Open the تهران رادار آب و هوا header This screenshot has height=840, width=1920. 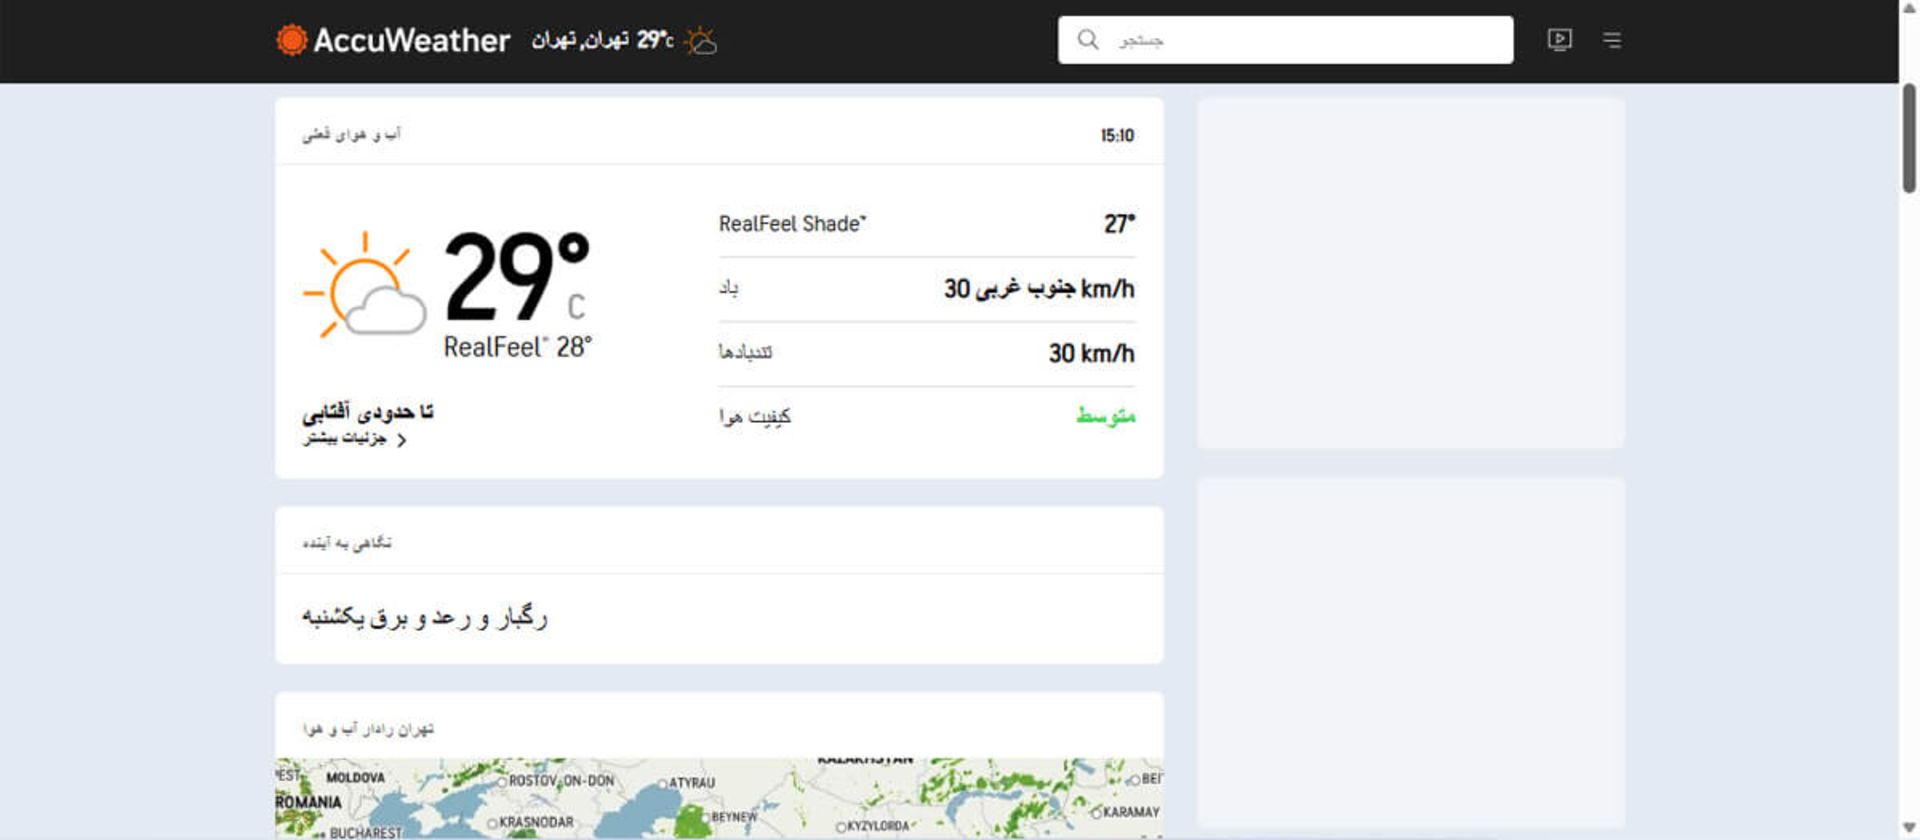coord(368,729)
